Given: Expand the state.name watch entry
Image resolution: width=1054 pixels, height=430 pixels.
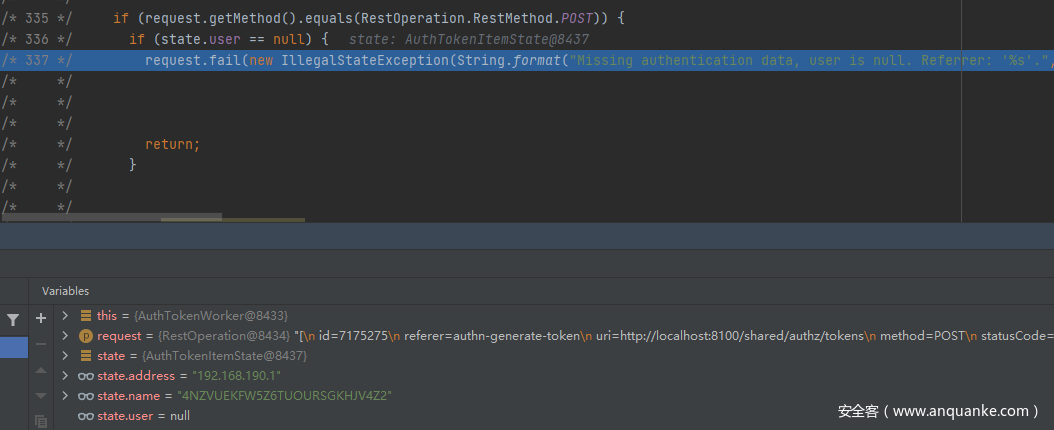Looking at the screenshot, I should pyautogui.click(x=66, y=396).
